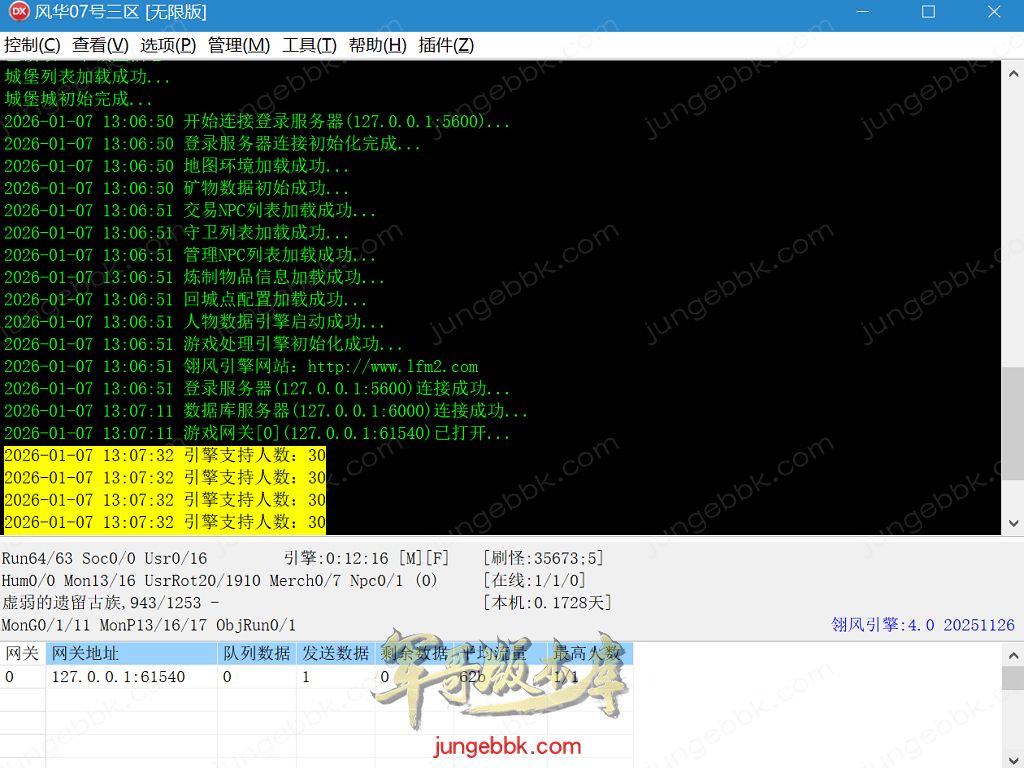Maximize the 风华07号三区 window
Screen dimensions: 1024x768
click(928, 13)
